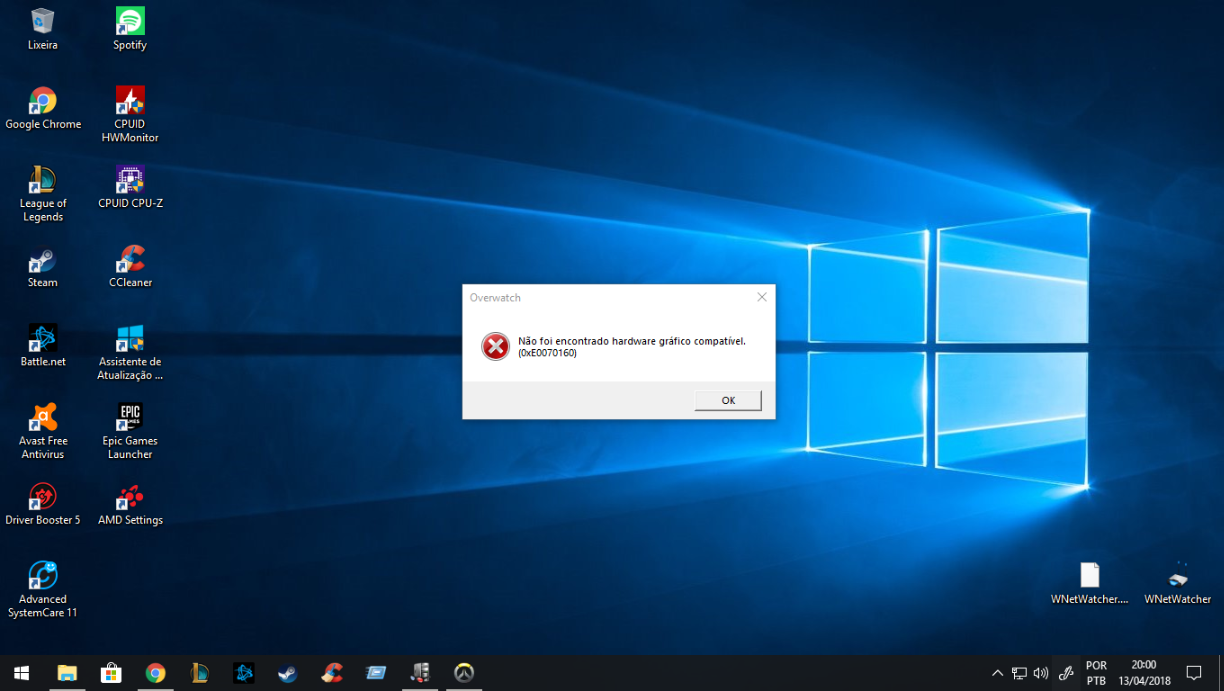Select the AMD Settings desktop shortcut

click(x=130, y=504)
